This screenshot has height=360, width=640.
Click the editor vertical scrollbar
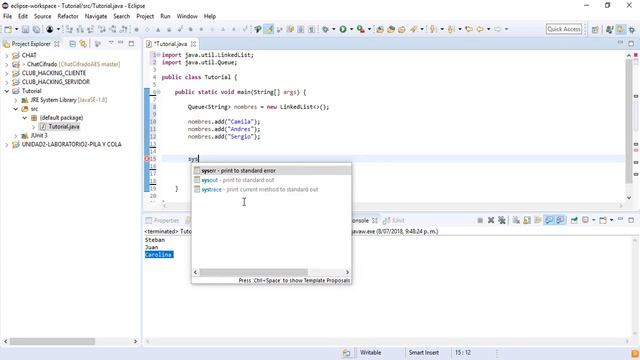[629, 122]
